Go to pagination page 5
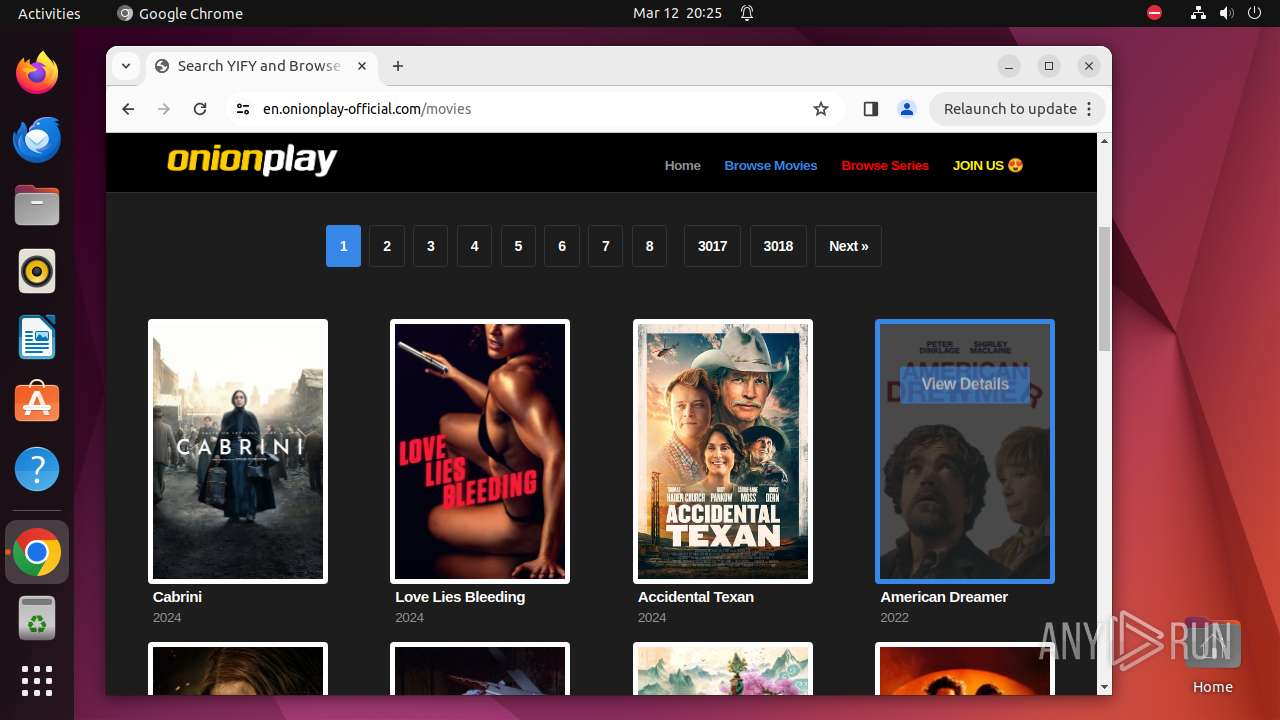 tap(518, 246)
